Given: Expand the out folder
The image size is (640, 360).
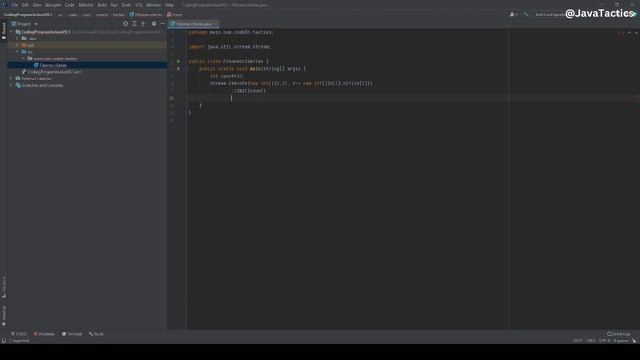Looking at the screenshot, I should coord(18,45).
